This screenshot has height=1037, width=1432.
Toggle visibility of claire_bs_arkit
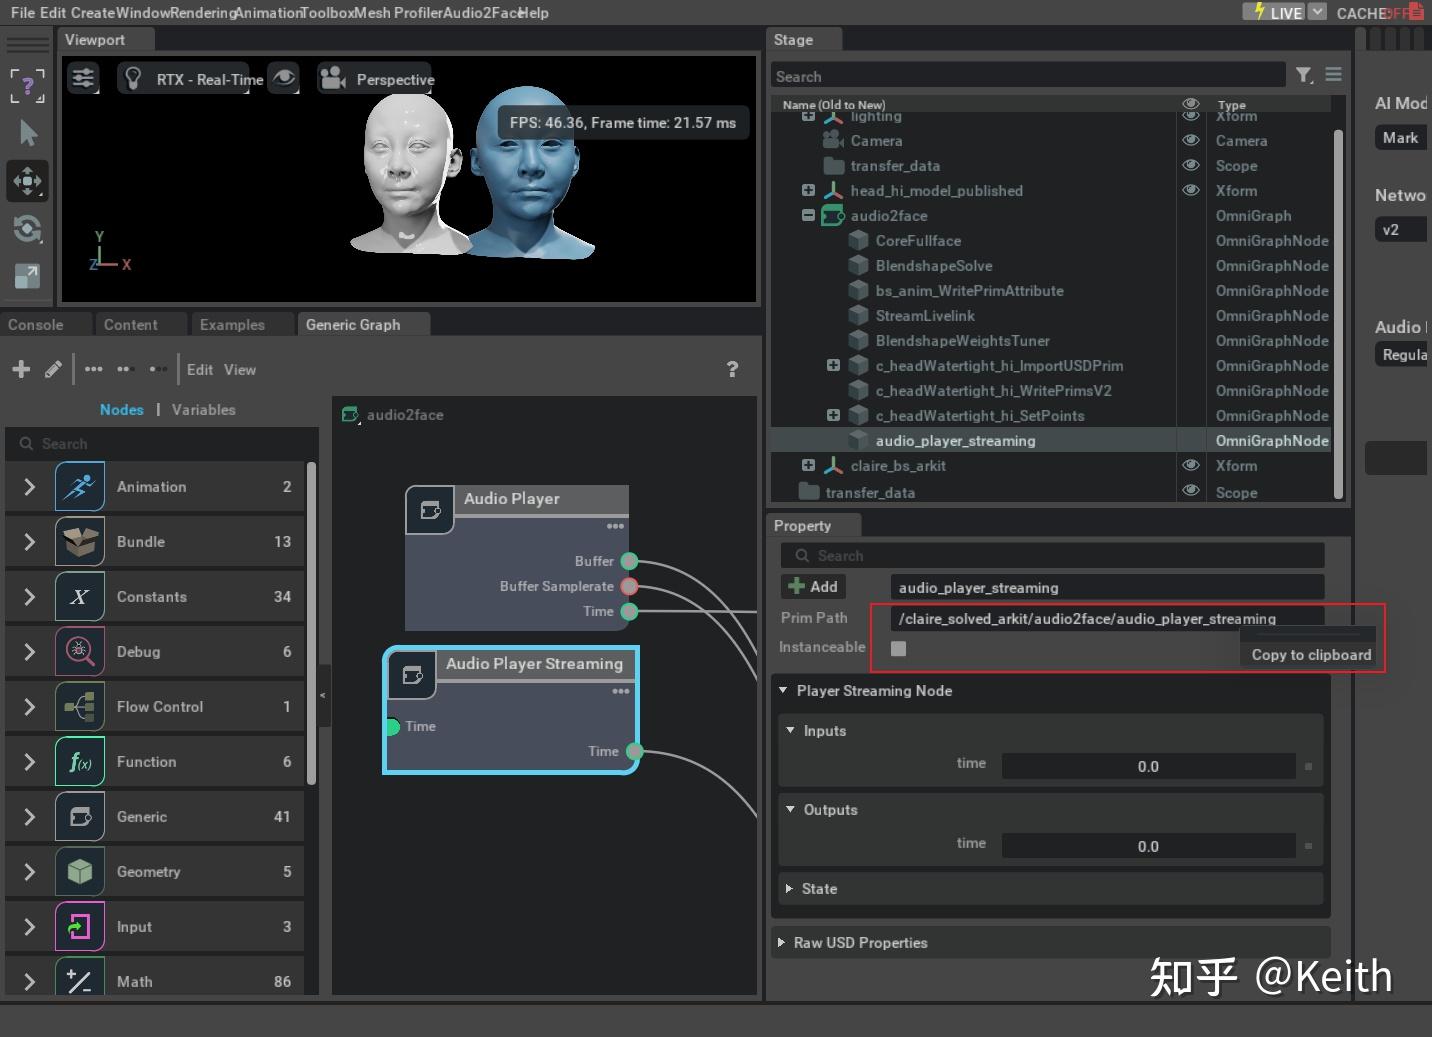[x=1190, y=465]
